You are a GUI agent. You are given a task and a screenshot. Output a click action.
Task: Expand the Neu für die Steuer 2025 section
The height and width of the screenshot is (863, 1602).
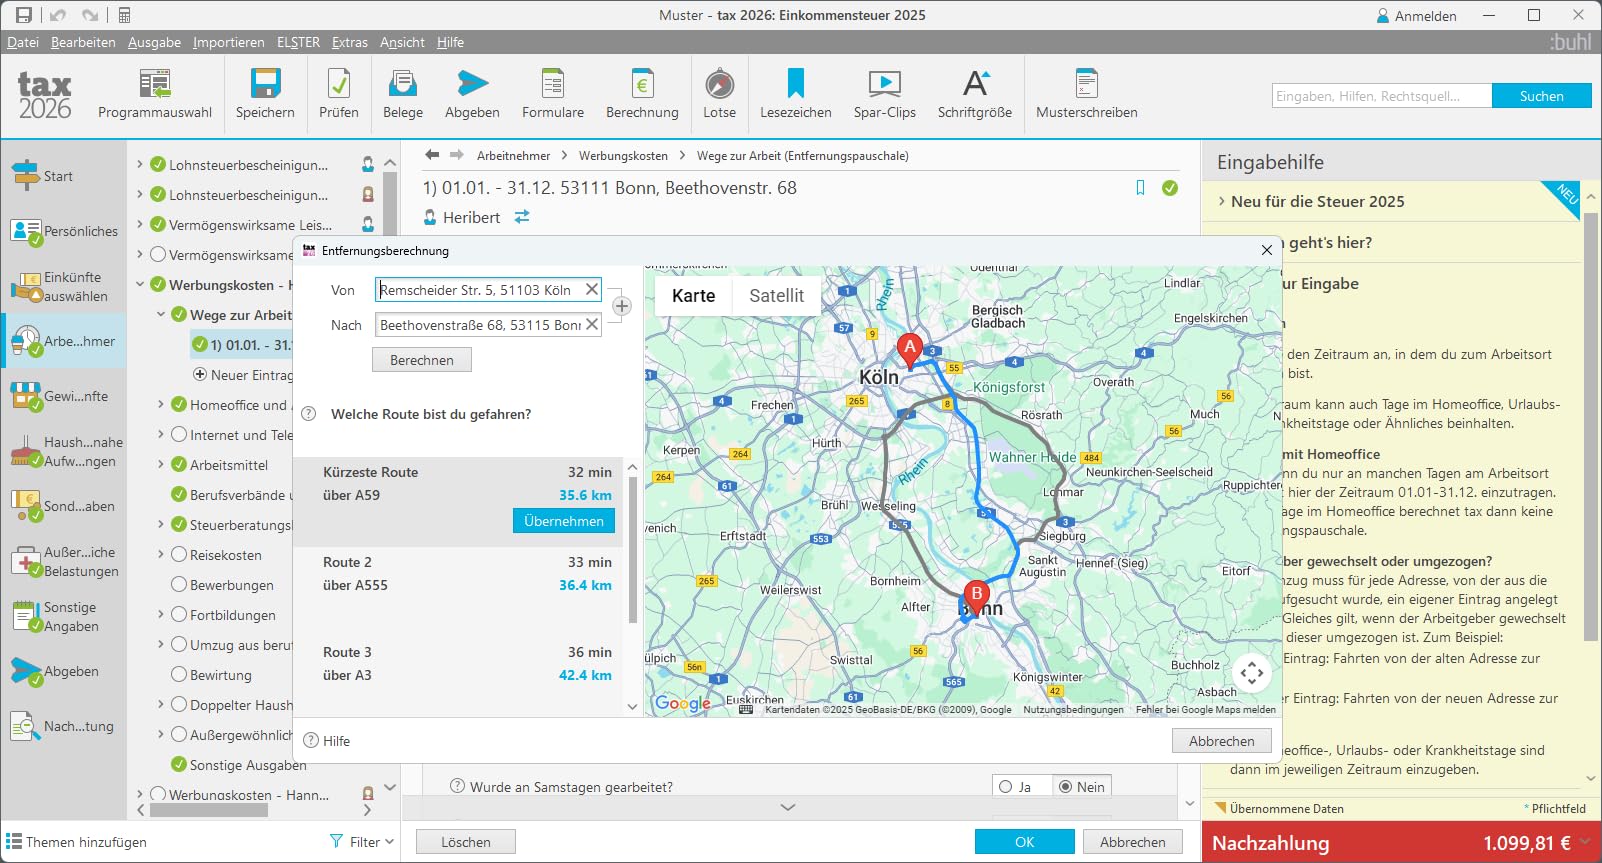pyautogui.click(x=1222, y=201)
